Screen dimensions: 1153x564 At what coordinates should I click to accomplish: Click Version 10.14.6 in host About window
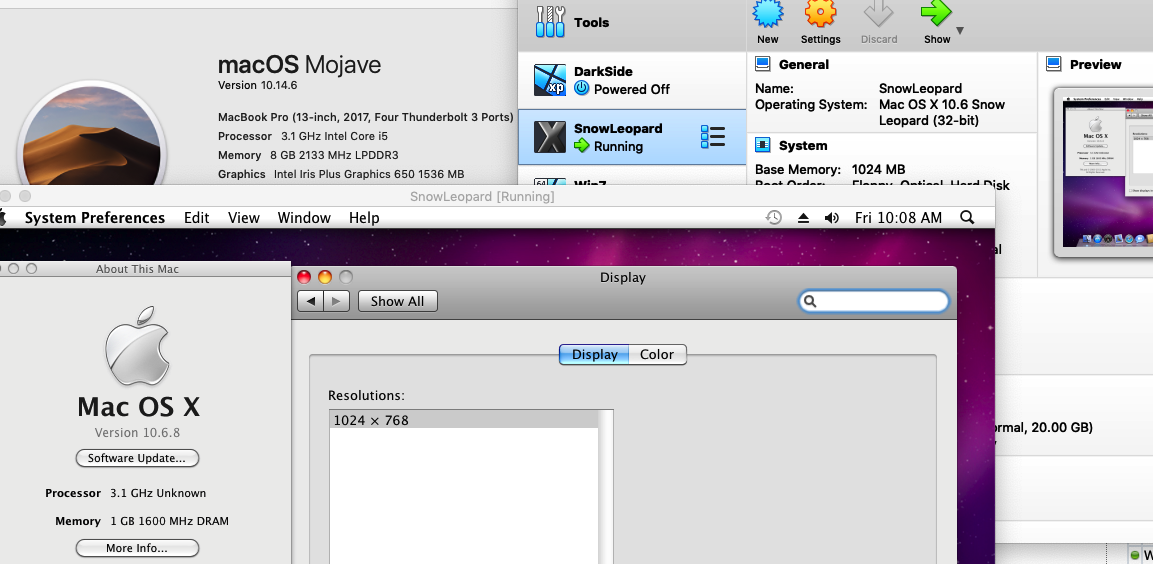[x=257, y=85]
